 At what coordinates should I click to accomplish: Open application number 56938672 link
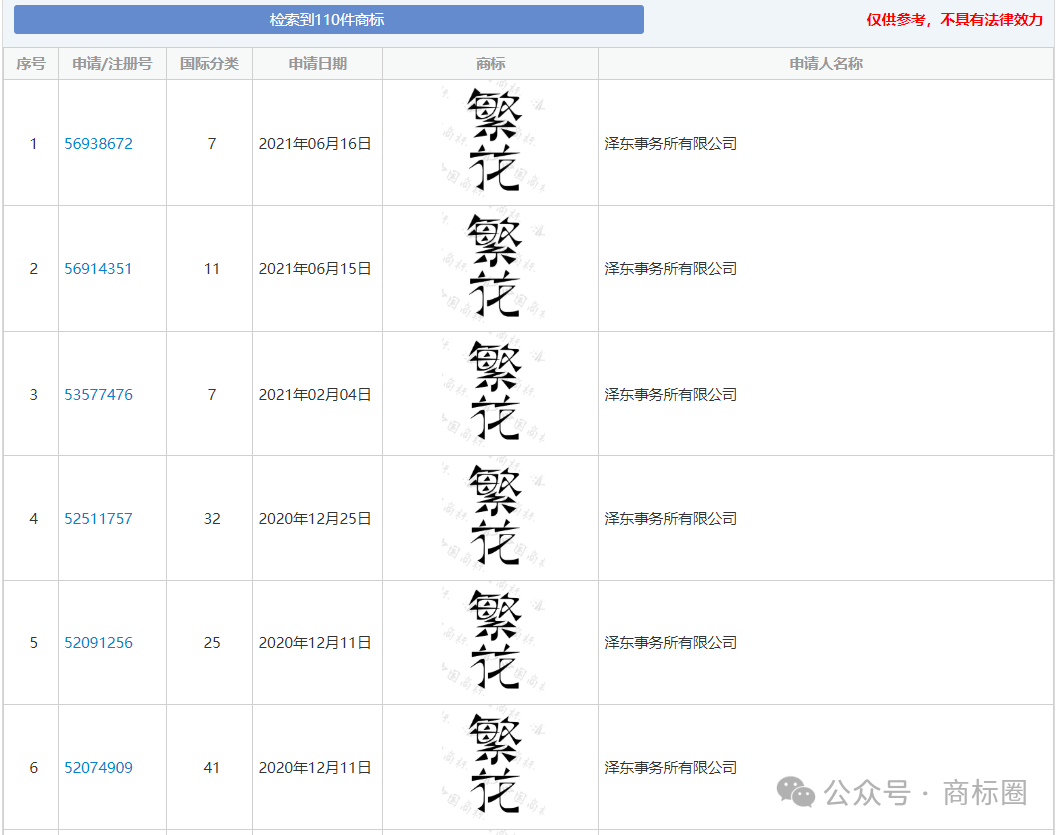click(x=98, y=144)
